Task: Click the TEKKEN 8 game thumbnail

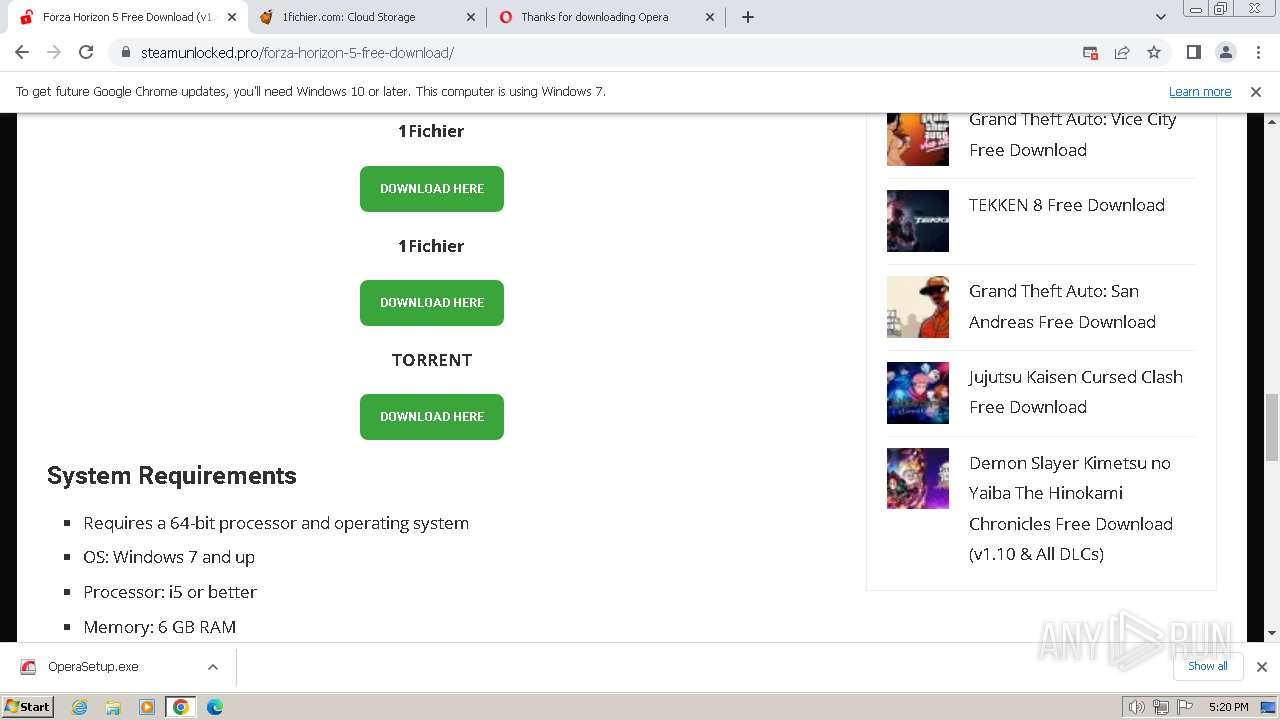Action: click(x=918, y=221)
